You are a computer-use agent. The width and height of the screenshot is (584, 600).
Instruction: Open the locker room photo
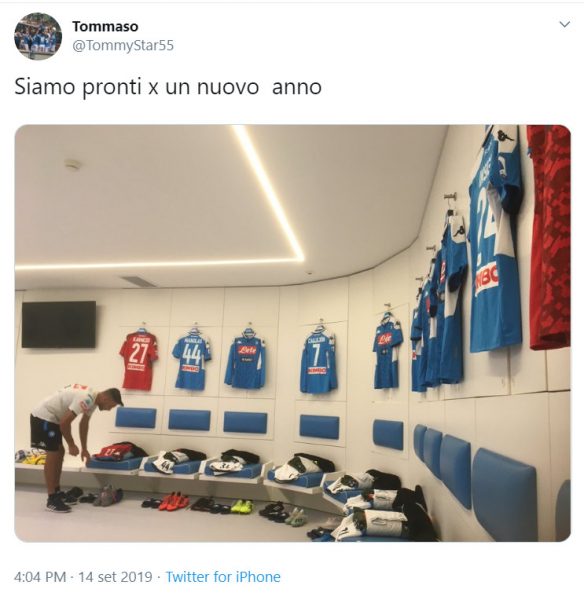(292, 333)
